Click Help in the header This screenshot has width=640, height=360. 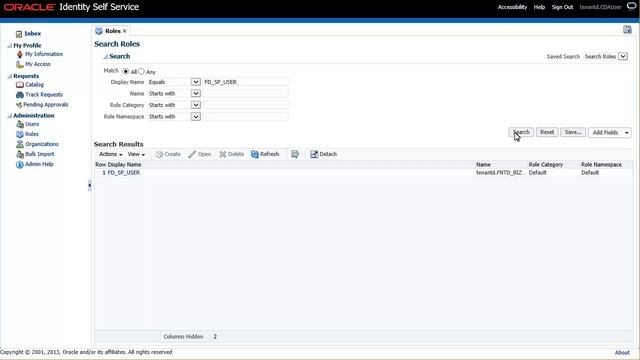539,7
